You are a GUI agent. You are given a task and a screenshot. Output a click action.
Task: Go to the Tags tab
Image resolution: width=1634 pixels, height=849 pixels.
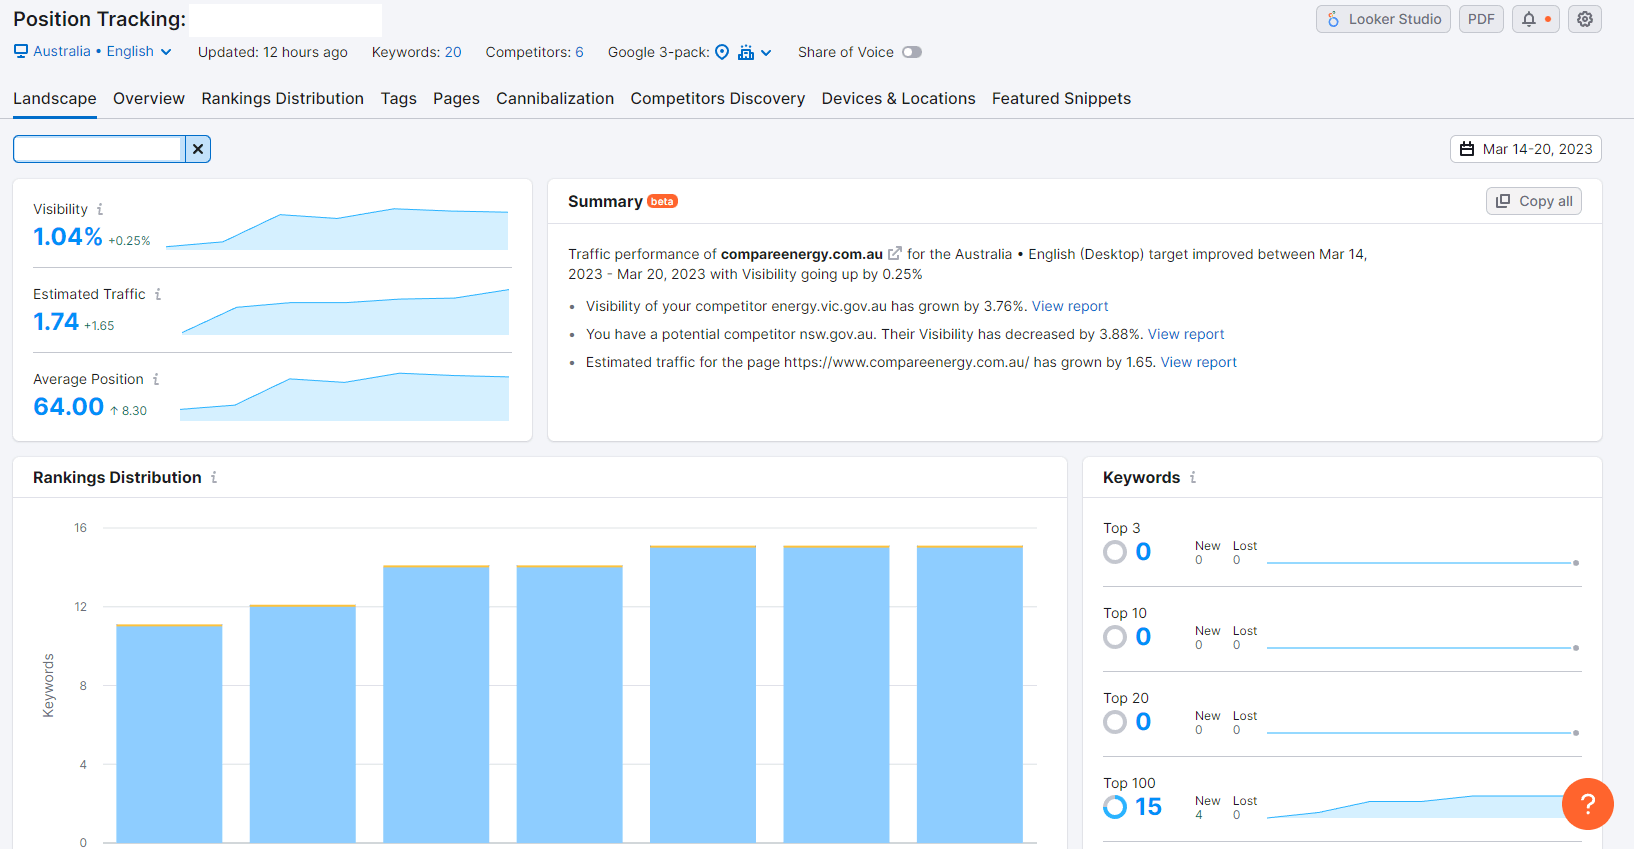coord(398,98)
